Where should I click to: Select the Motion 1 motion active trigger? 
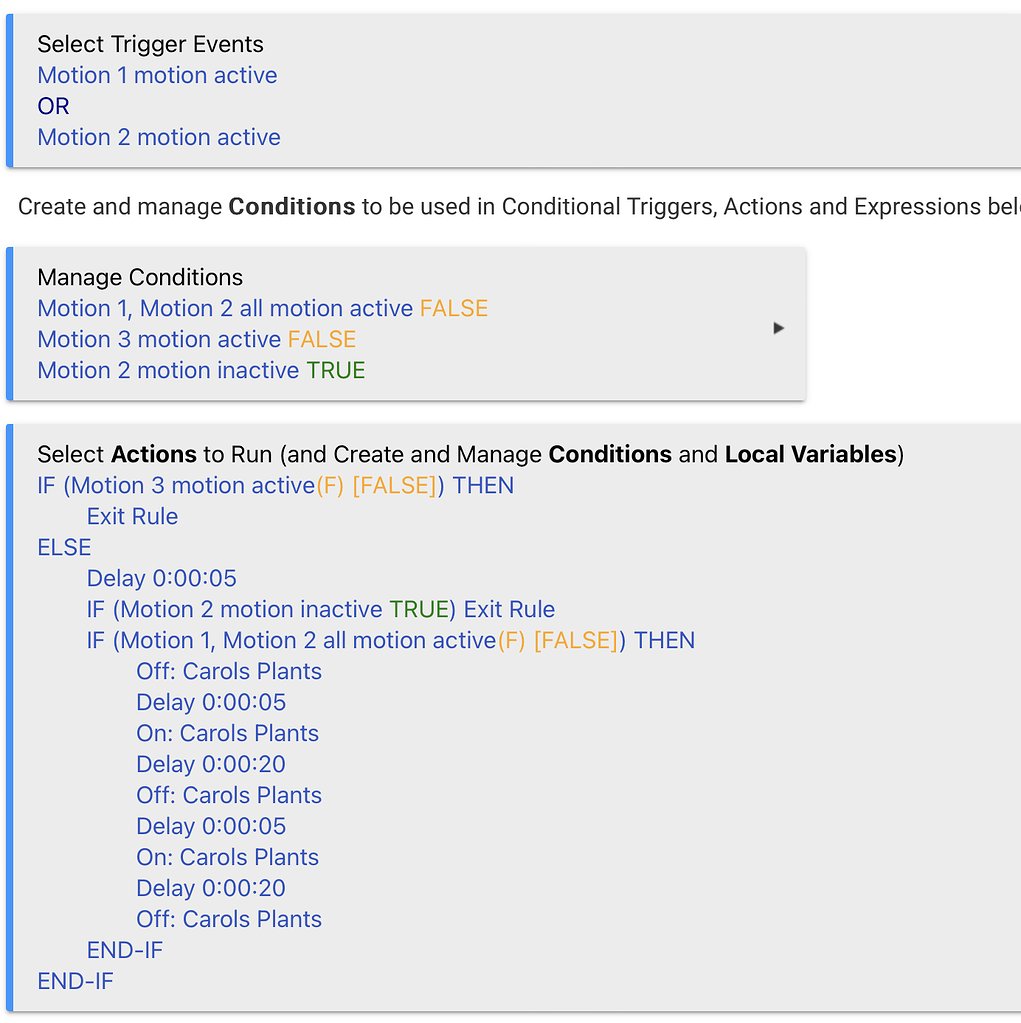tap(157, 75)
